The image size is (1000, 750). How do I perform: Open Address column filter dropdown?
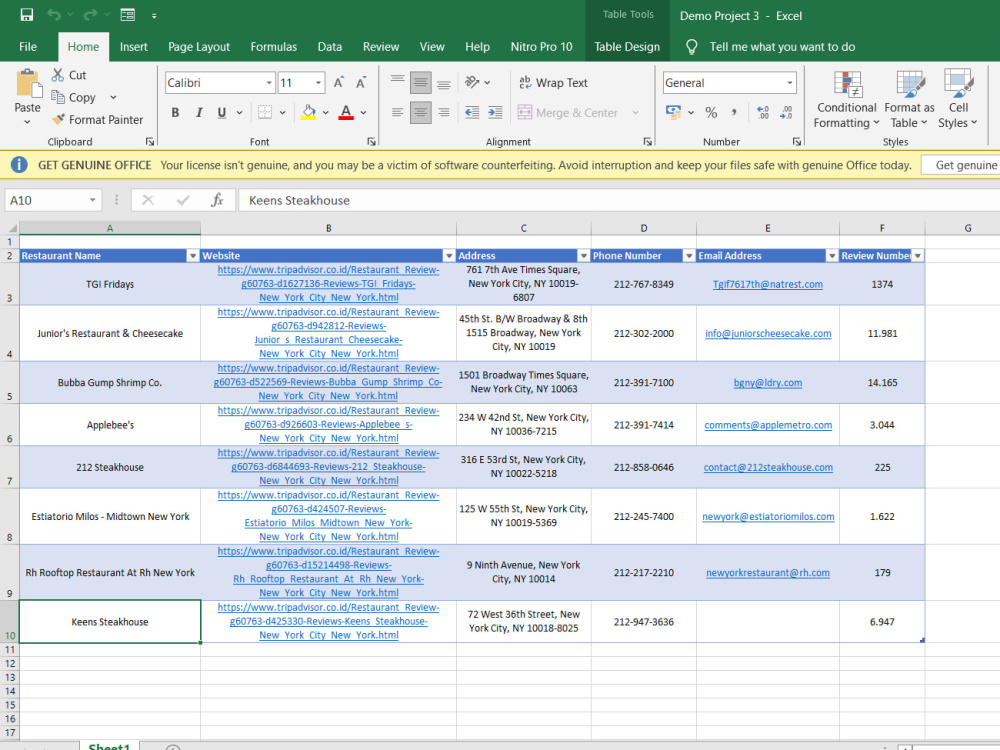[584, 256]
